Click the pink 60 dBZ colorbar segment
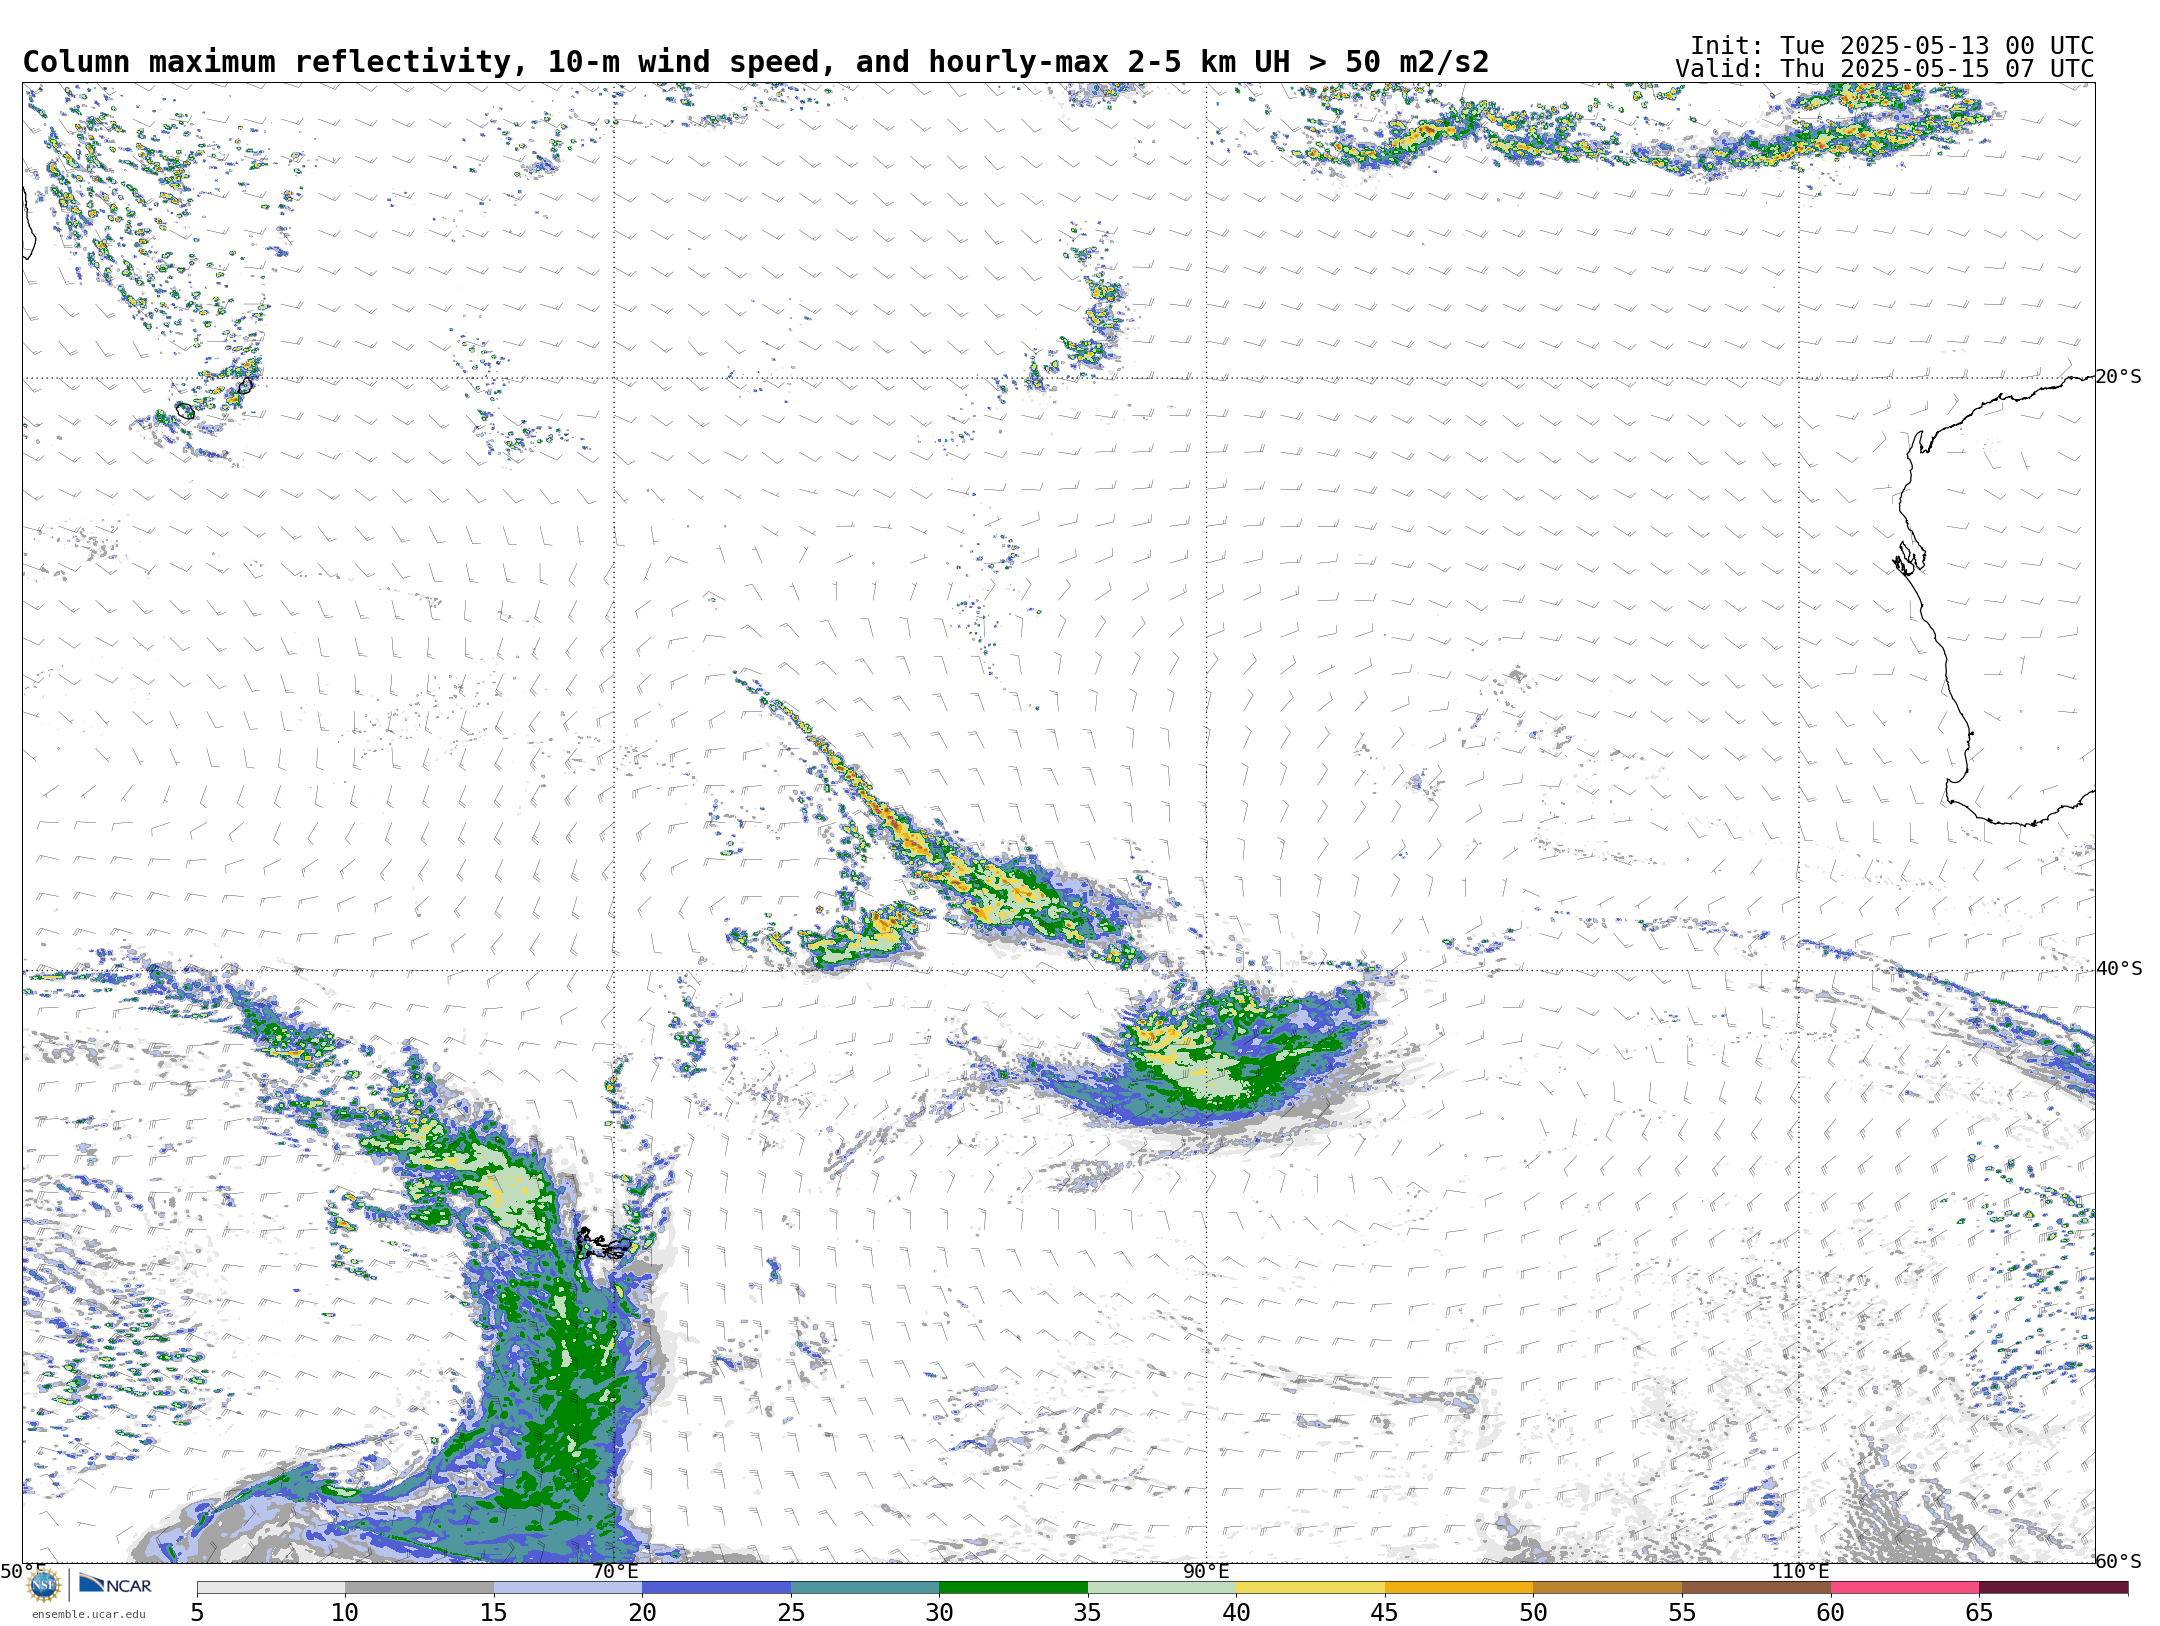 pyautogui.click(x=1905, y=1588)
